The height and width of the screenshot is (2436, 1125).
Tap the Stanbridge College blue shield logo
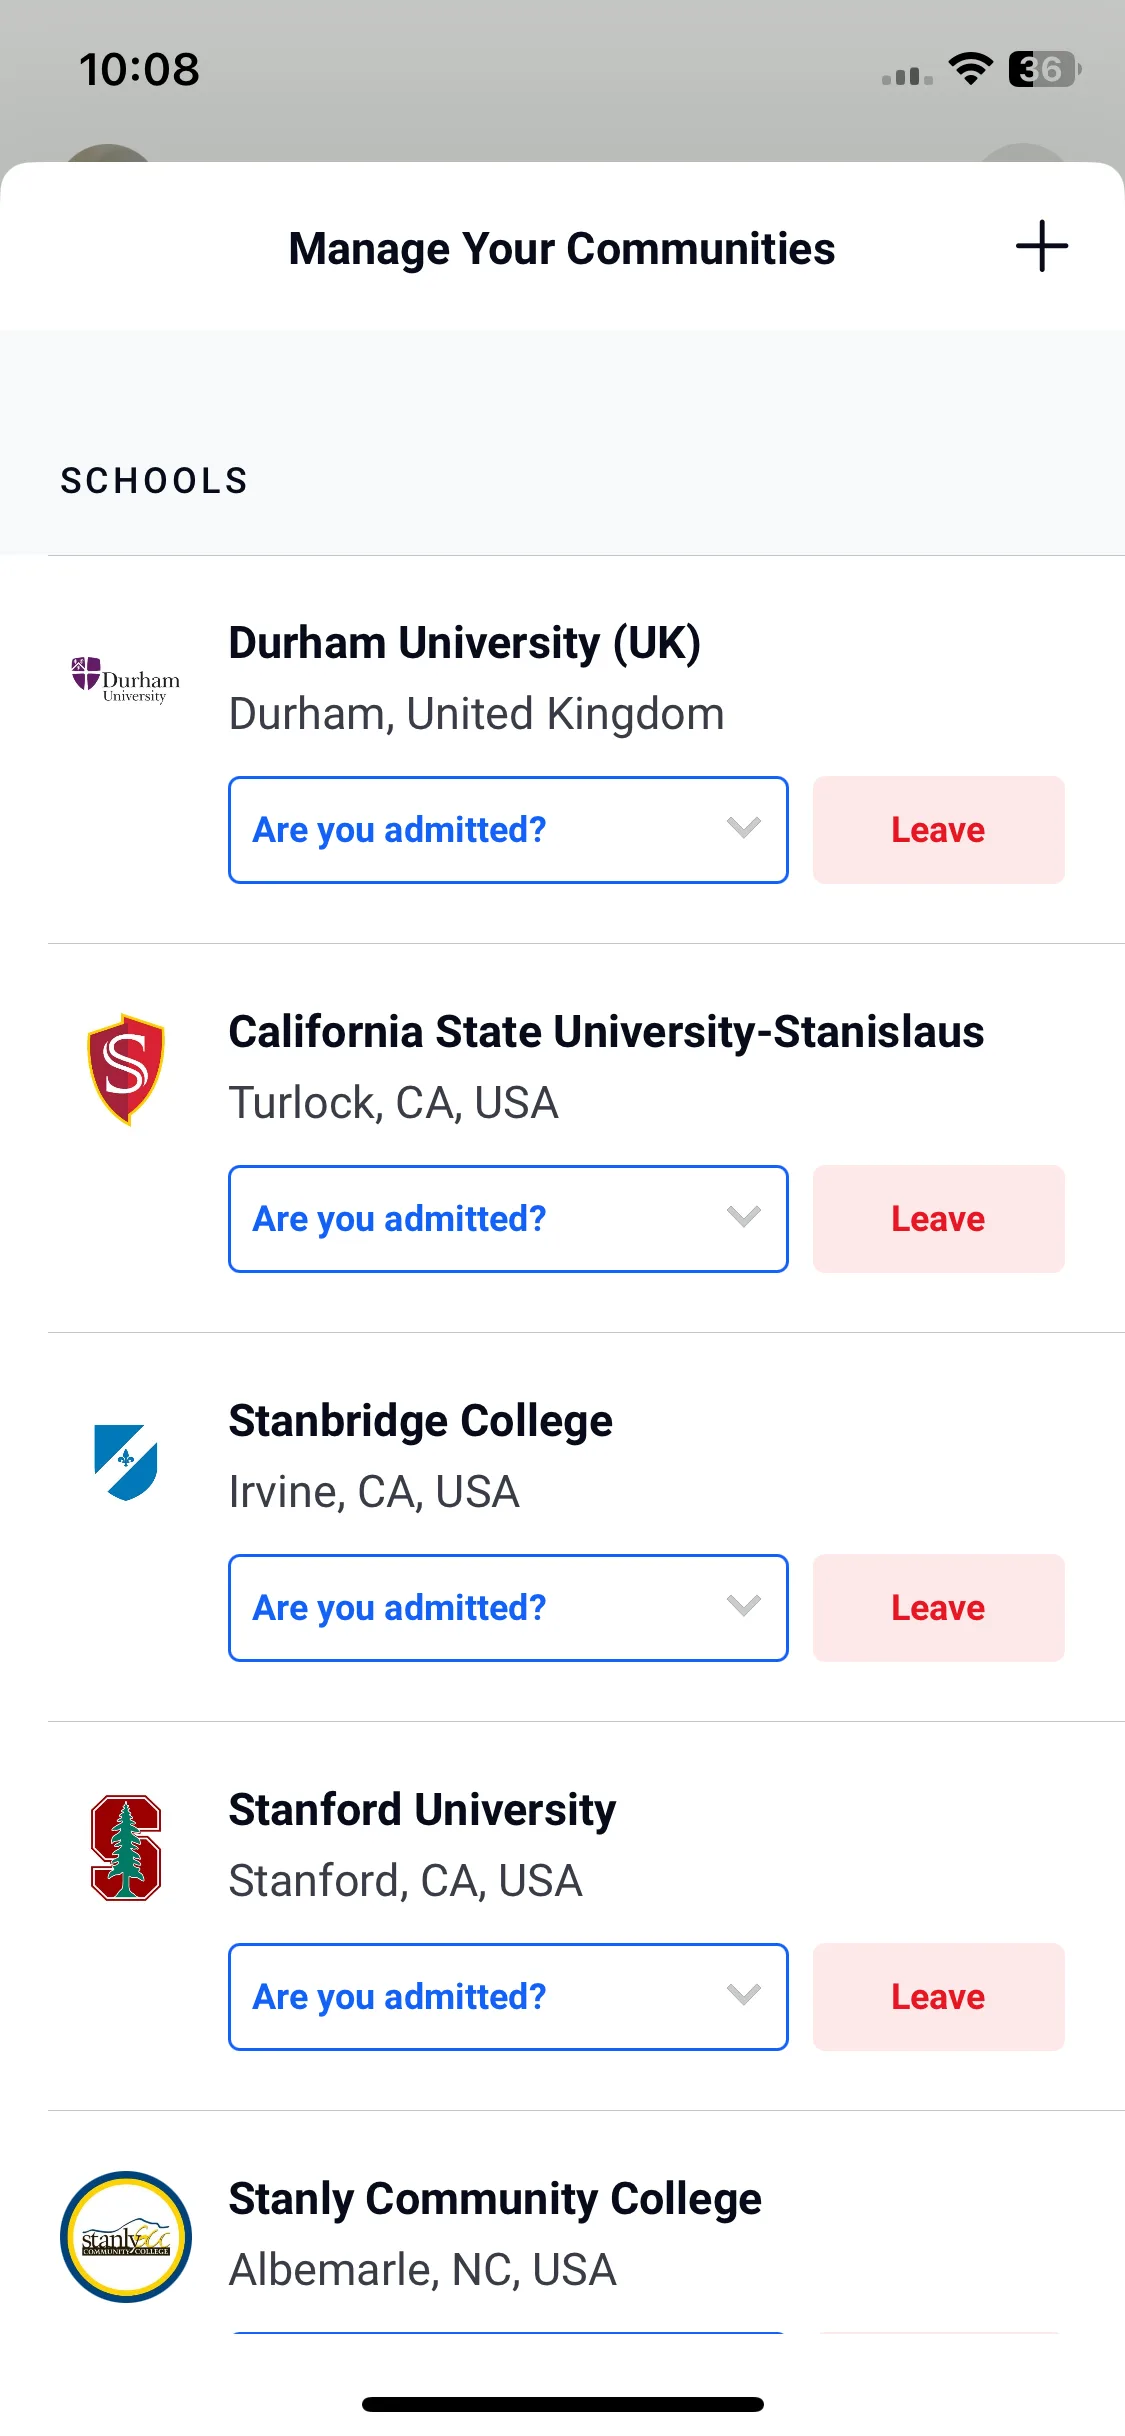[x=126, y=1462]
